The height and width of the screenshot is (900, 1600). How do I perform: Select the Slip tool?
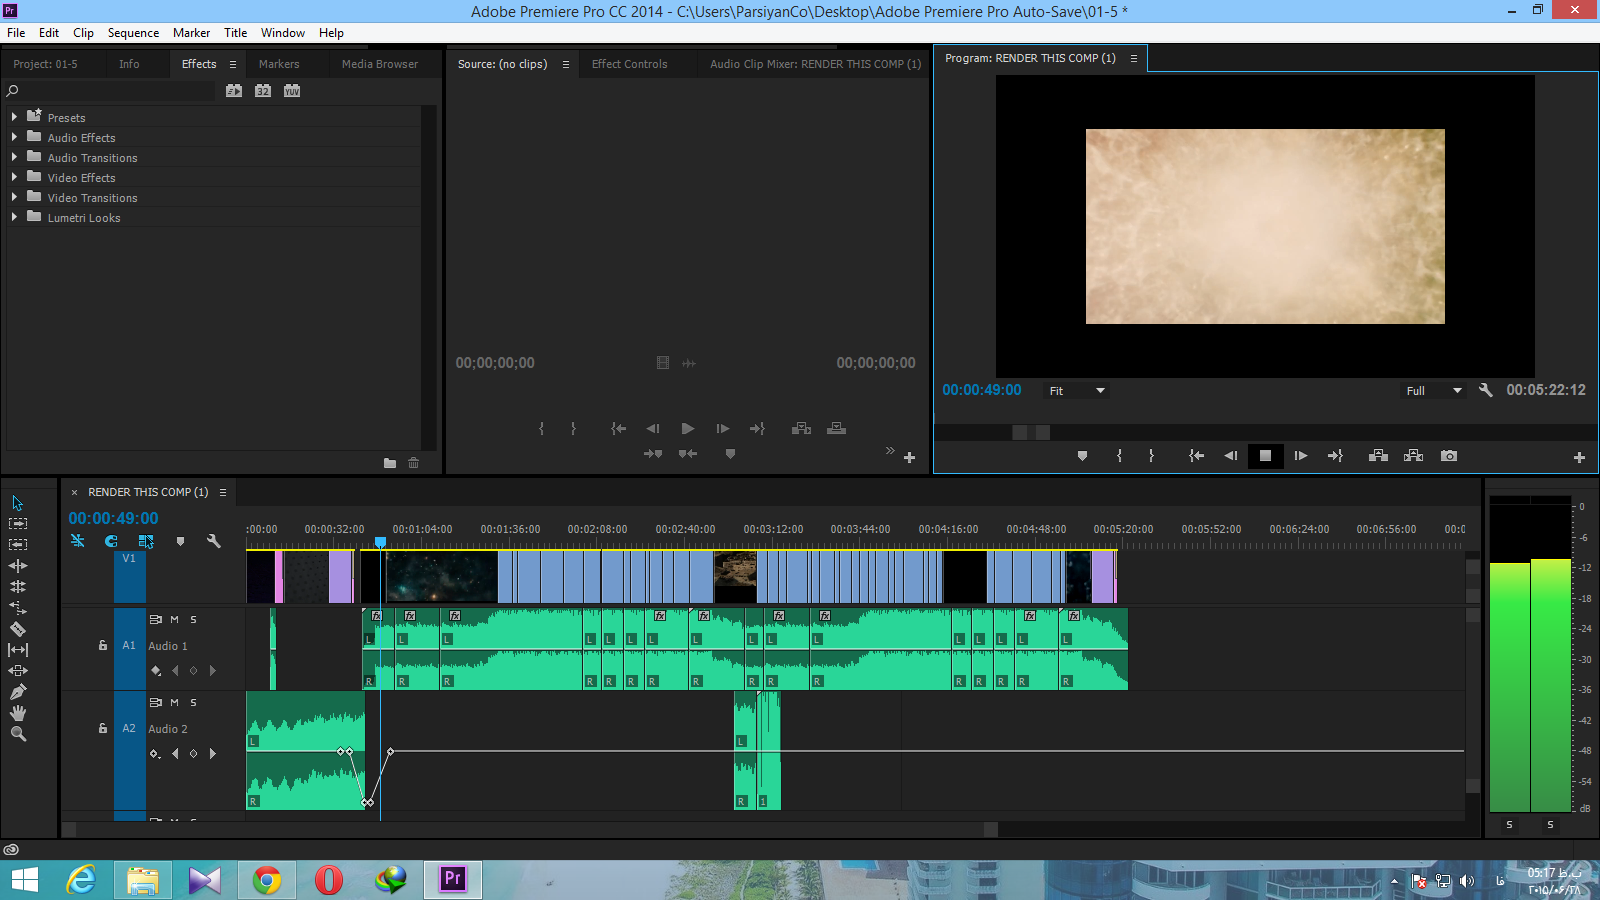[18, 649]
